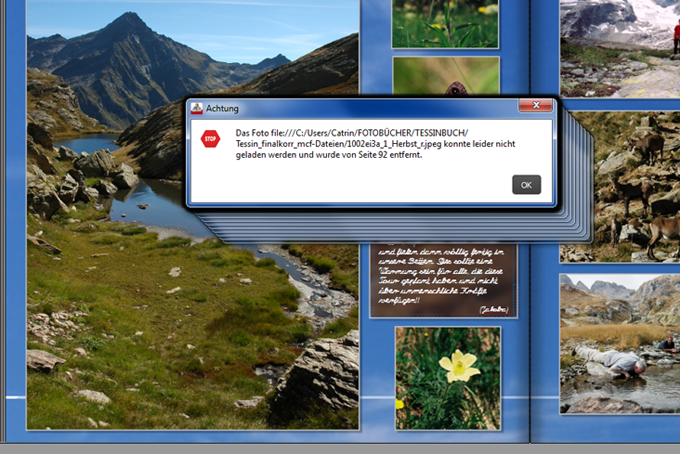This screenshot has height=454, width=680.
Task: Select the green grass photo at top
Action: click(445, 23)
